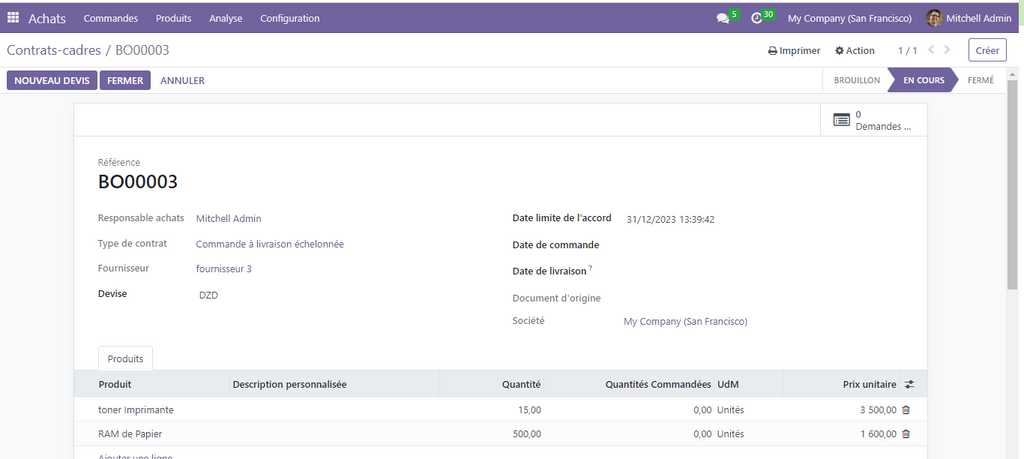
Task: Expand the Imprimer print dropdown
Action: 794,51
